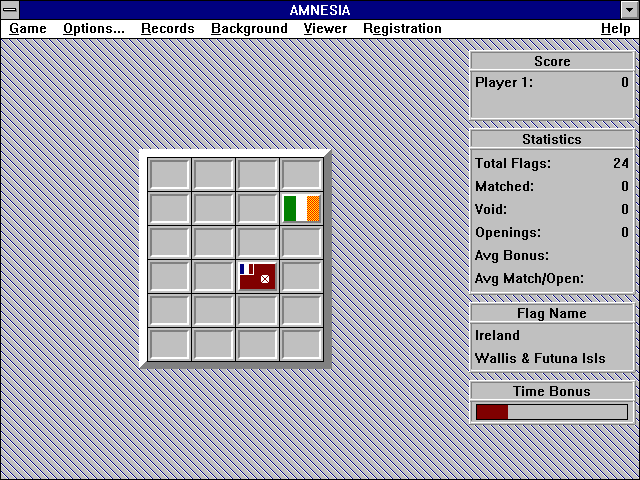Open the Viewer menu
The width and height of the screenshot is (640, 480).
pyautogui.click(x=325, y=29)
